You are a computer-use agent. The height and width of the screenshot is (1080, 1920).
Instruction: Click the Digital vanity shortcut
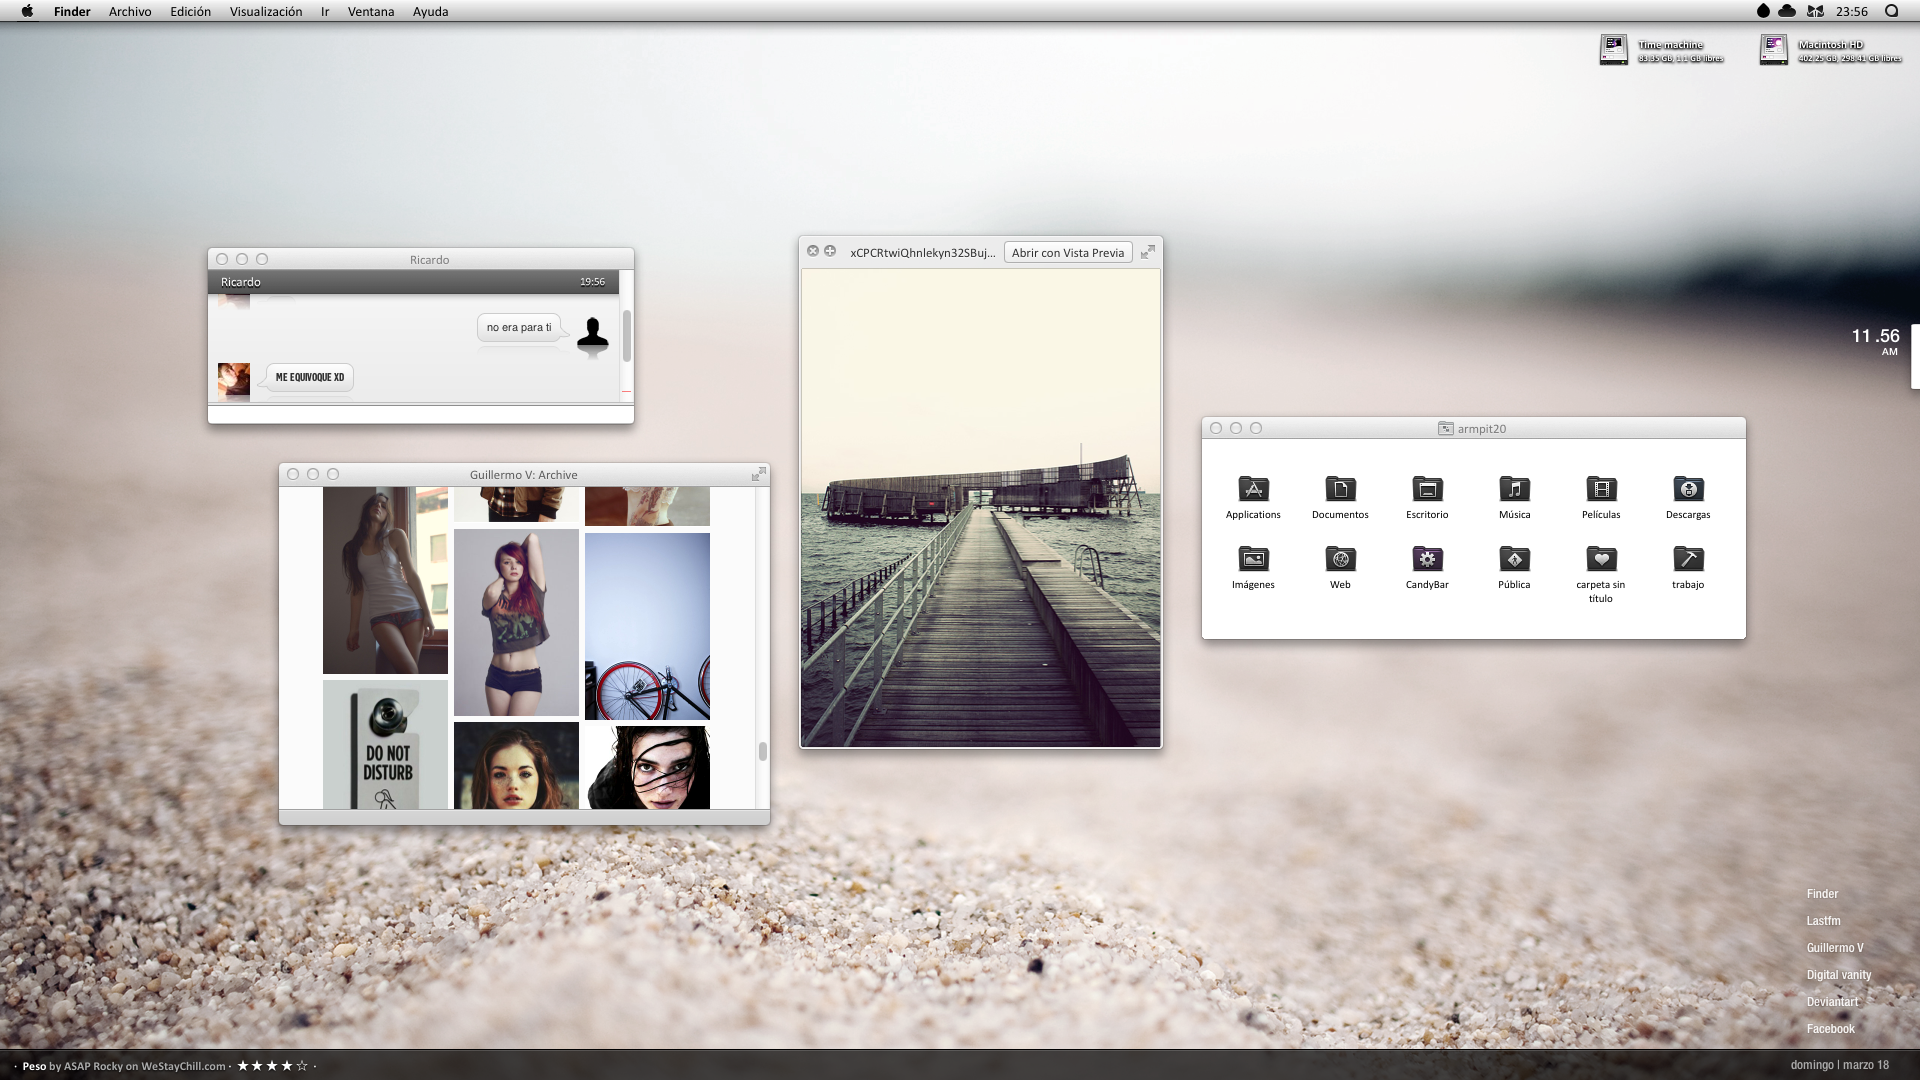point(1839,975)
